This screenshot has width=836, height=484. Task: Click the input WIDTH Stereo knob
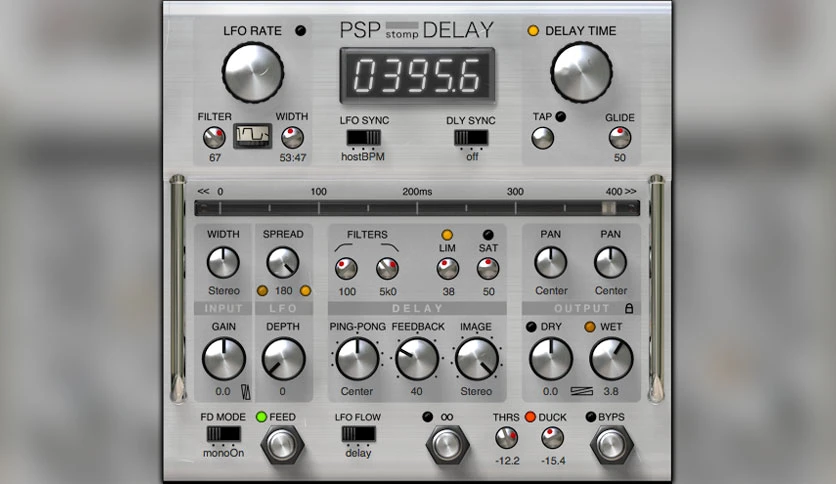click(x=223, y=263)
